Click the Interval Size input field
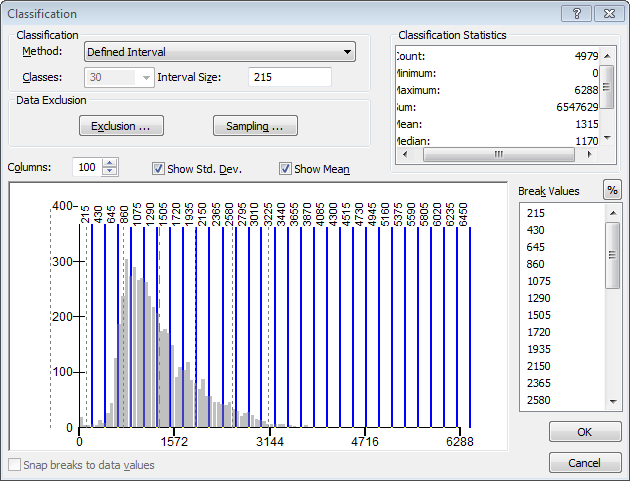The width and height of the screenshot is (630, 481). click(289, 77)
